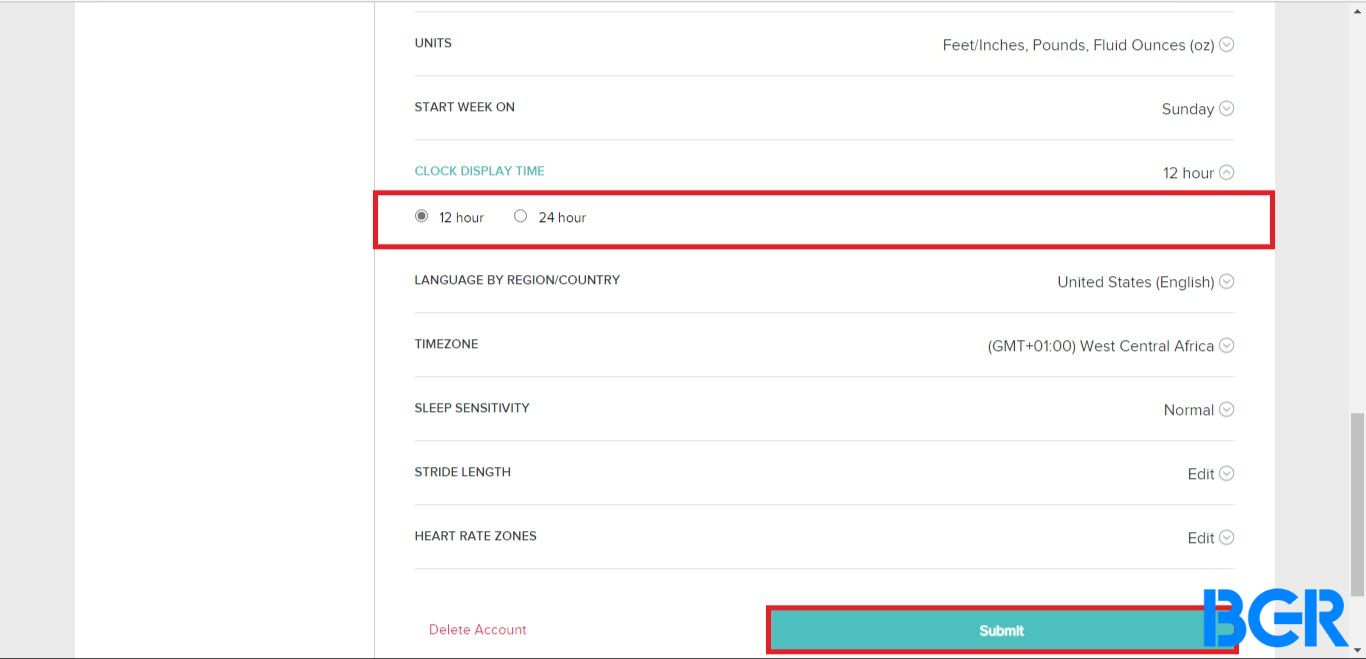Expand the Language by Region/Country chevron
This screenshot has width=1366, height=659.
[x=1227, y=281]
